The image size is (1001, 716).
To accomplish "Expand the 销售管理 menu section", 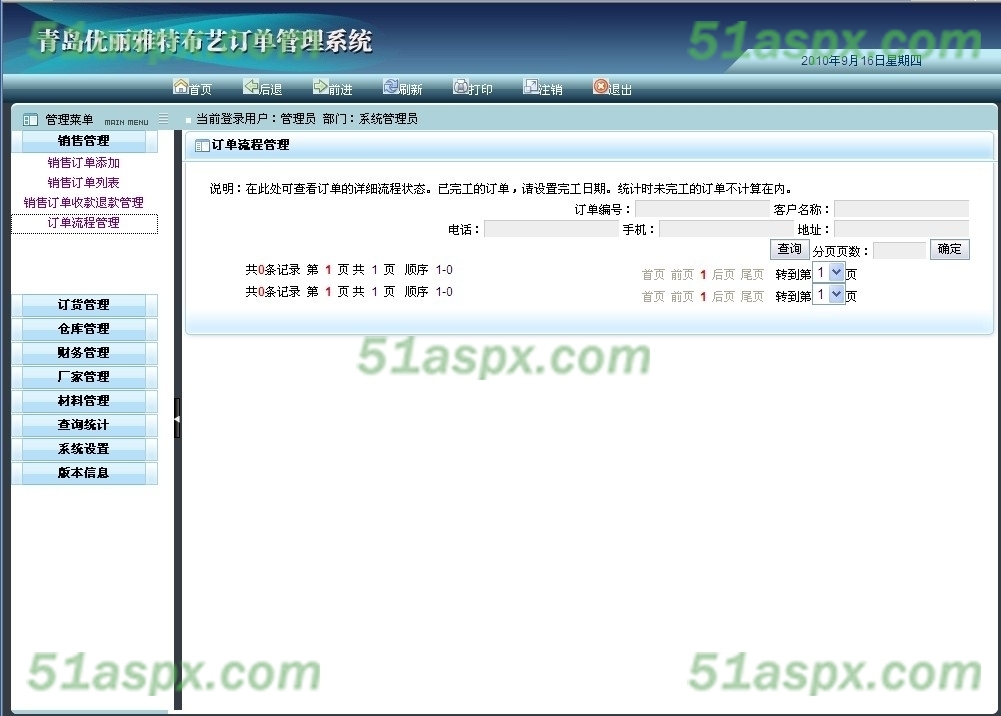I will point(84,141).
